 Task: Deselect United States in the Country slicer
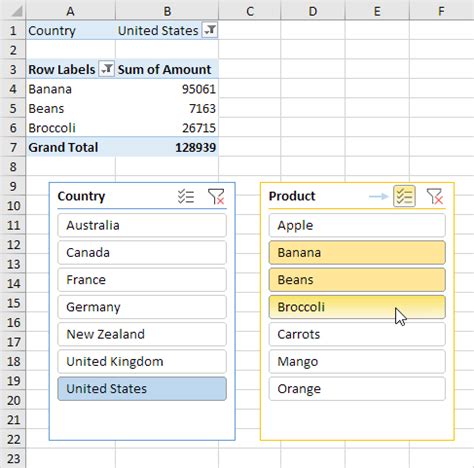[x=142, y=389]
